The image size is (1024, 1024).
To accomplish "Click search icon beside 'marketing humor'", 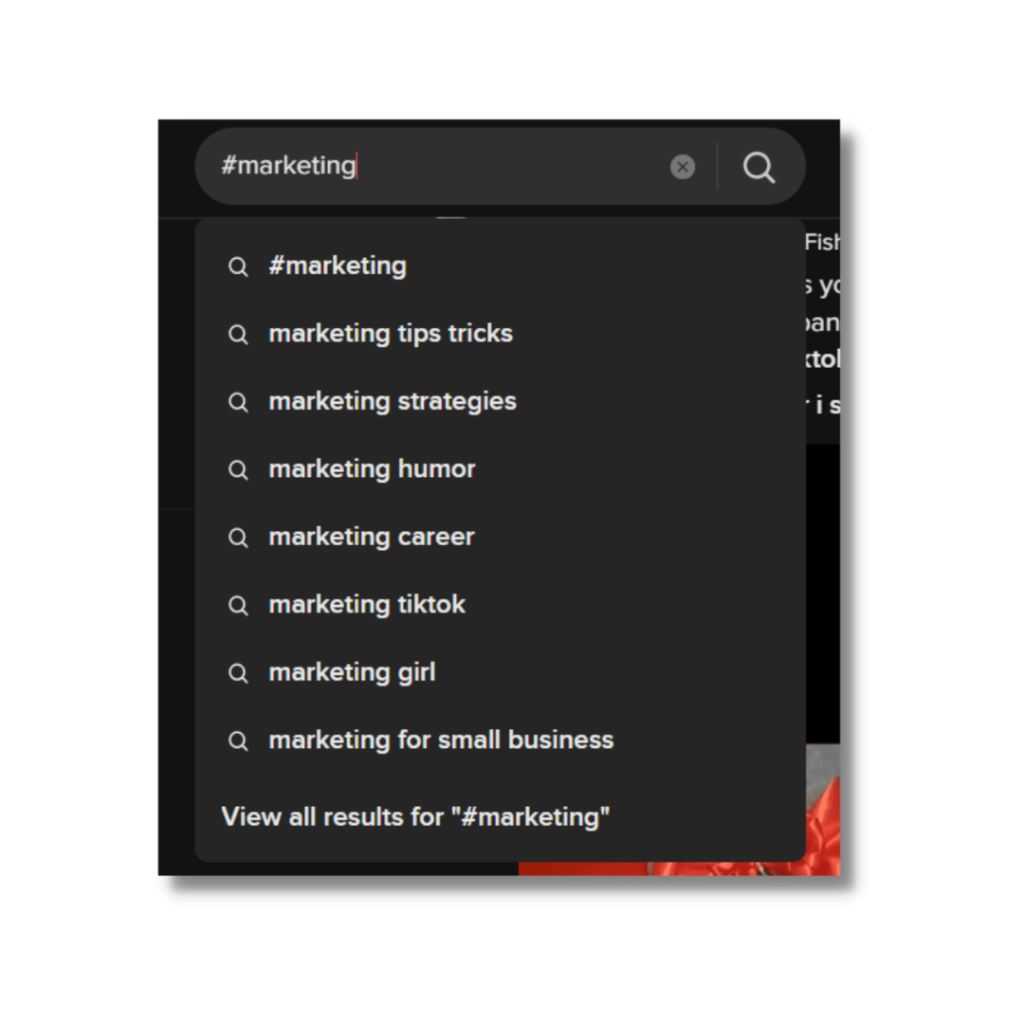I will pos(238,470).
